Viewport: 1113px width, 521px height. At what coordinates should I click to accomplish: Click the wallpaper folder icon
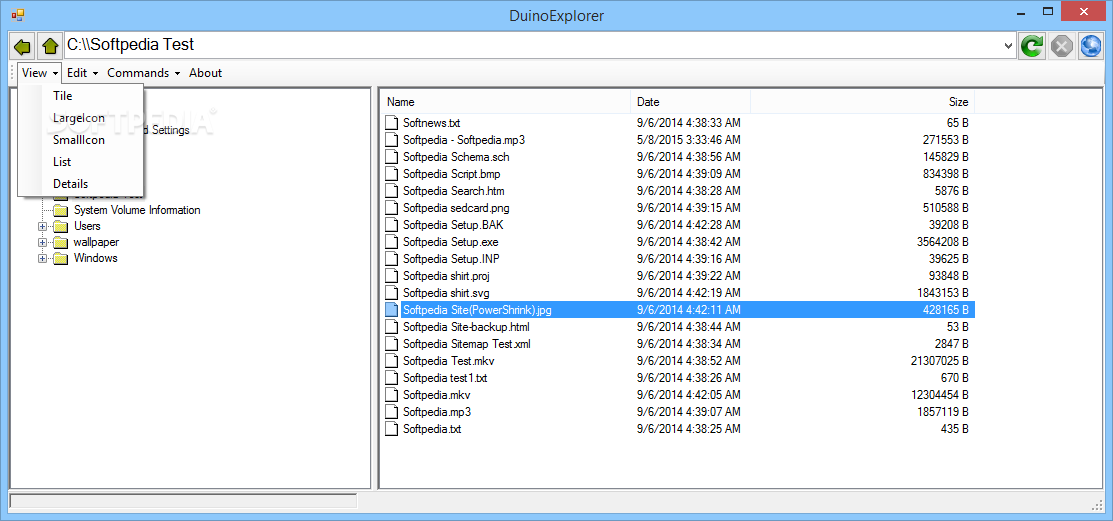point(61,242)
